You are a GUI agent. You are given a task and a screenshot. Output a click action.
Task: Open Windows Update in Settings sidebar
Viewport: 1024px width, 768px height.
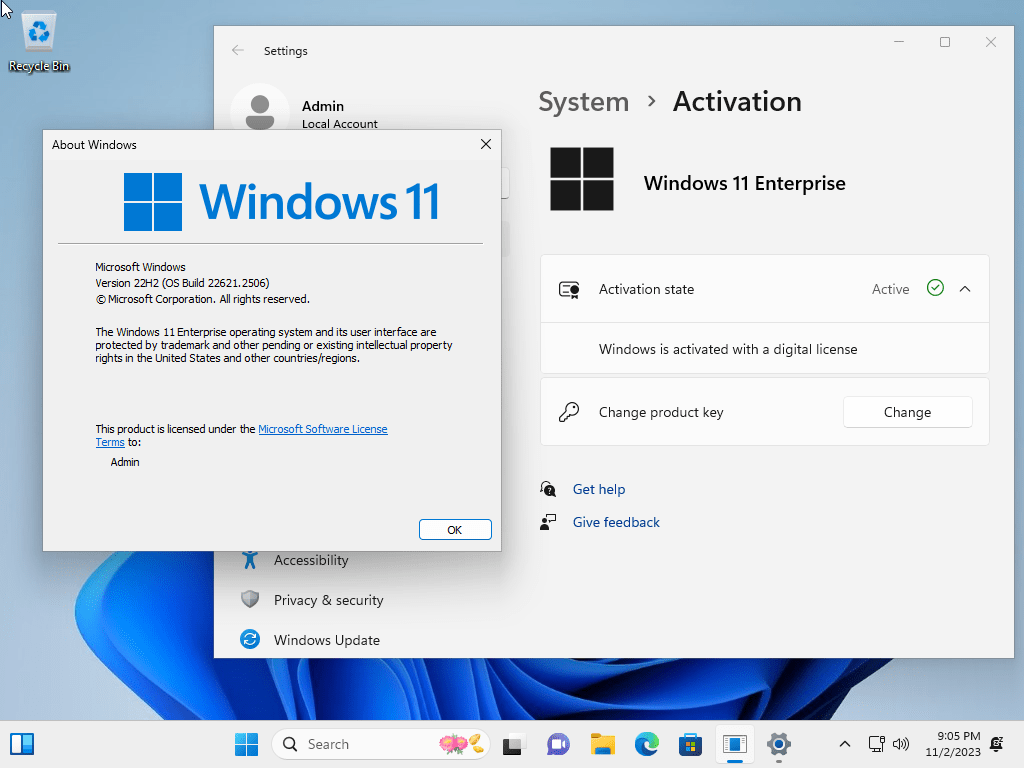[x=327, y=640]
